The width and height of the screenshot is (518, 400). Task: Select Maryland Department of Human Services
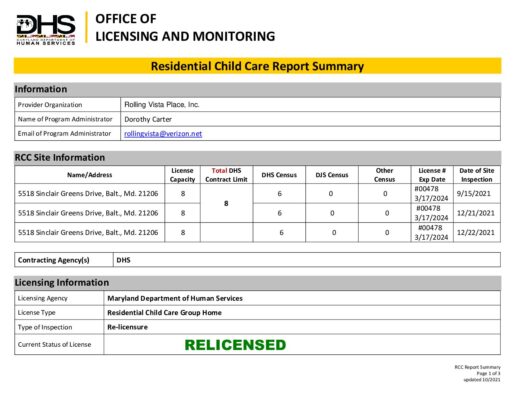pyautogui.click(x=175, y=298)
